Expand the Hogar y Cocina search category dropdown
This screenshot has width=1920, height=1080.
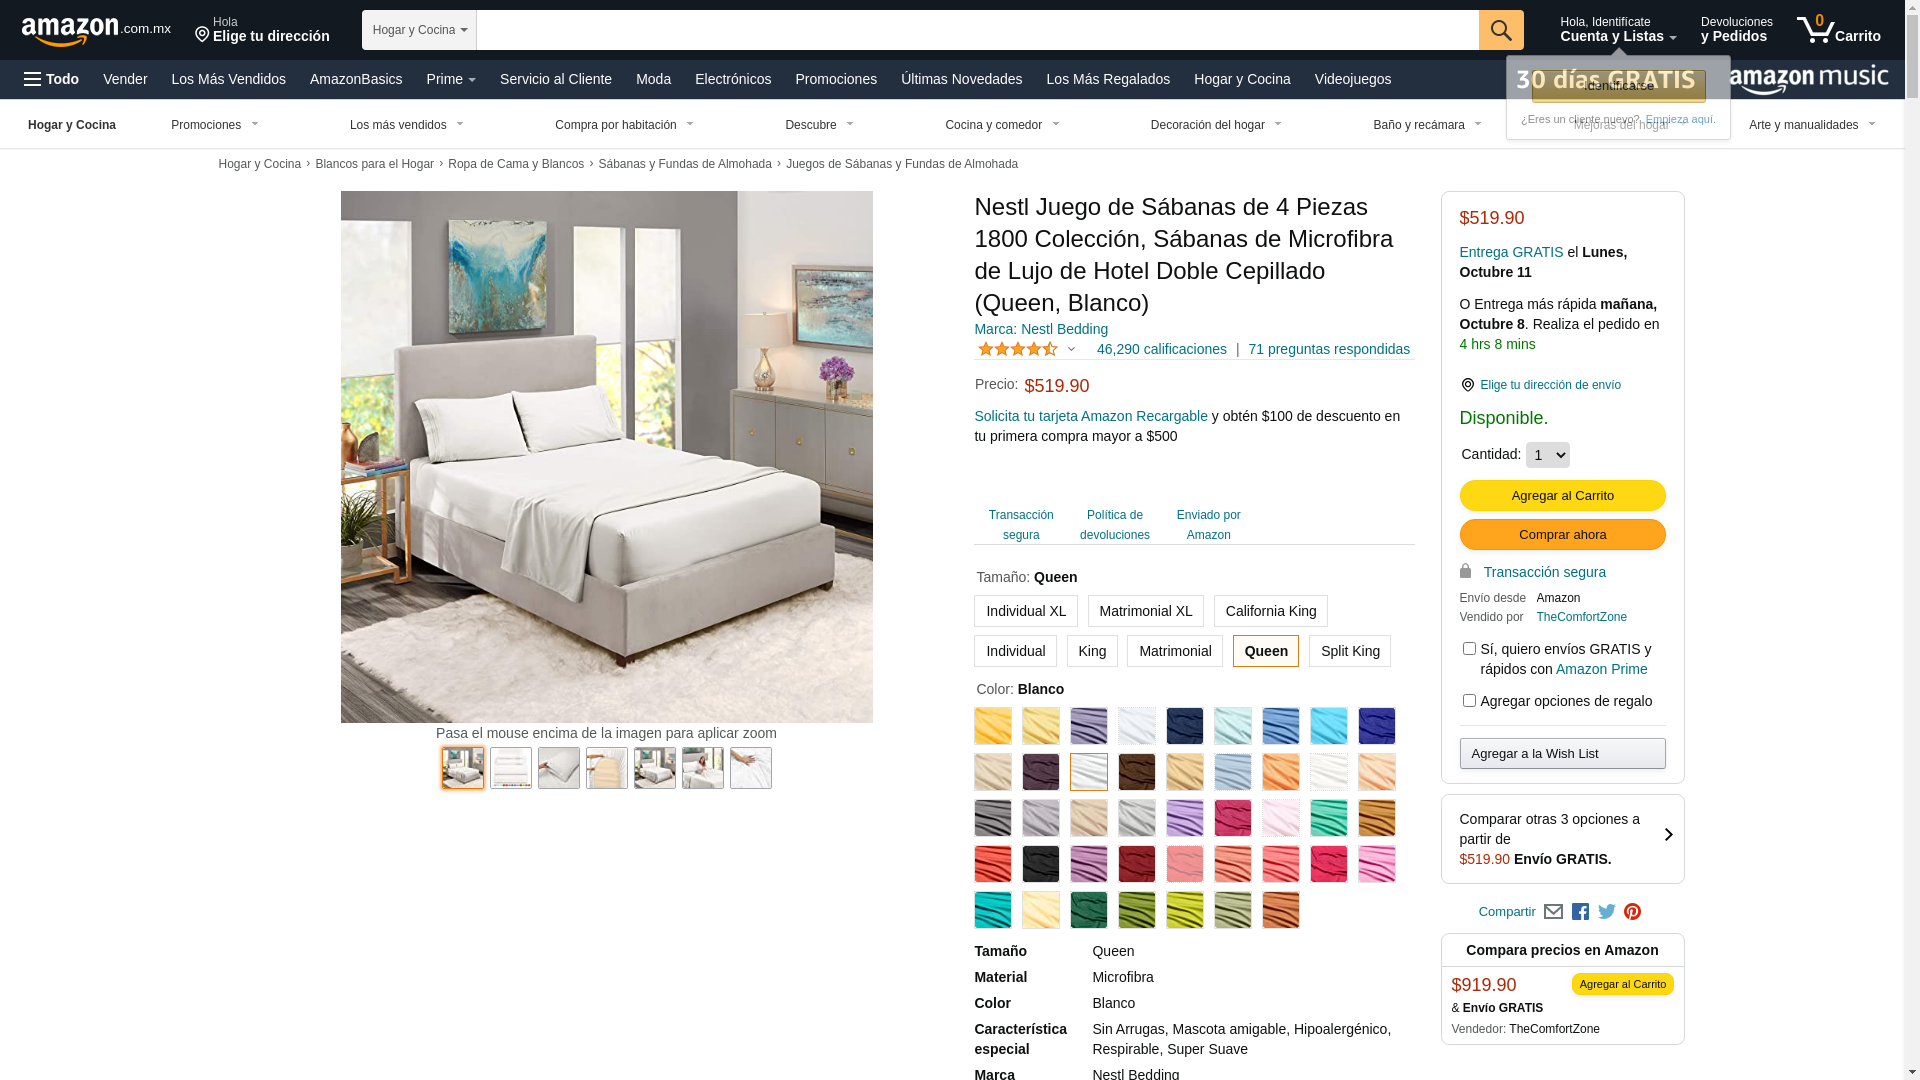(x=419, y=30)
